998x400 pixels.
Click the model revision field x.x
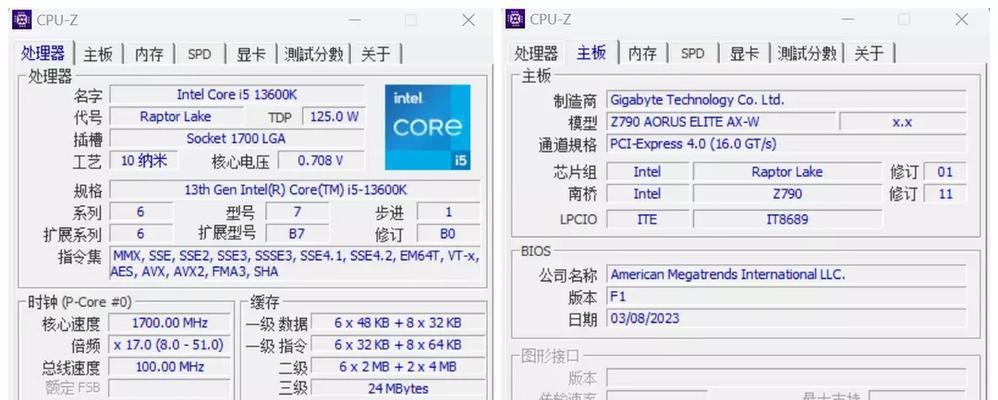(x=903, y=122)
